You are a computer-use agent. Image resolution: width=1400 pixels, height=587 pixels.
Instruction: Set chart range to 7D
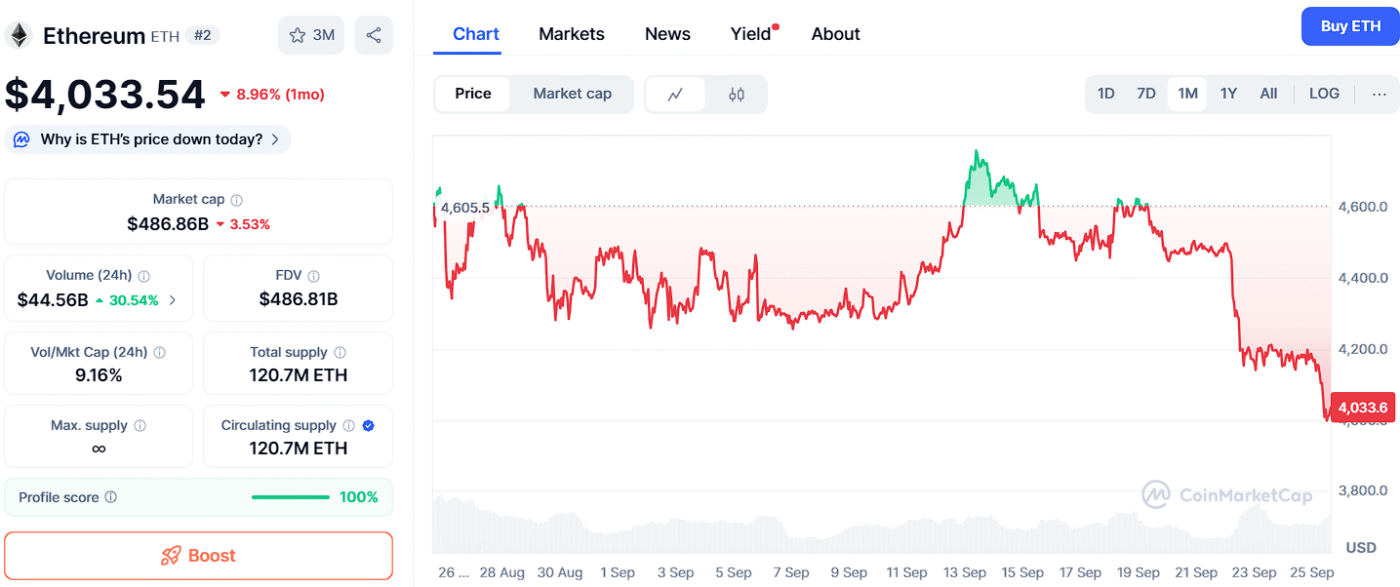click(x=1146, y=94)
